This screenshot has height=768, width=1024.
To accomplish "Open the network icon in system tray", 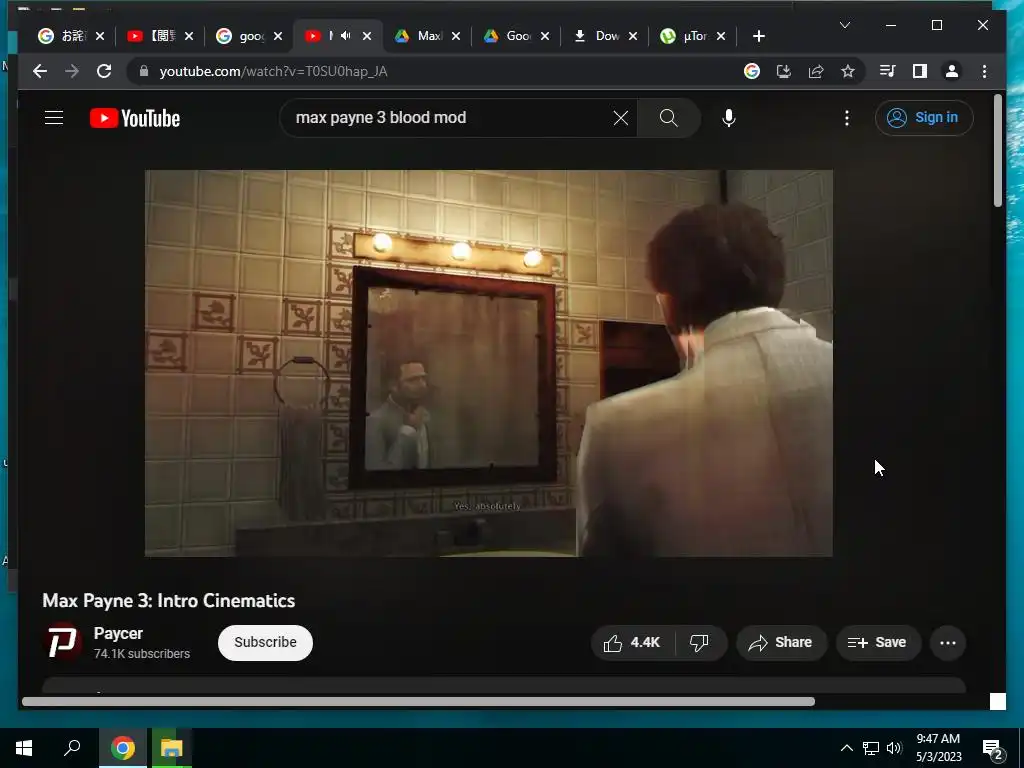I will (x=871, y=748).
